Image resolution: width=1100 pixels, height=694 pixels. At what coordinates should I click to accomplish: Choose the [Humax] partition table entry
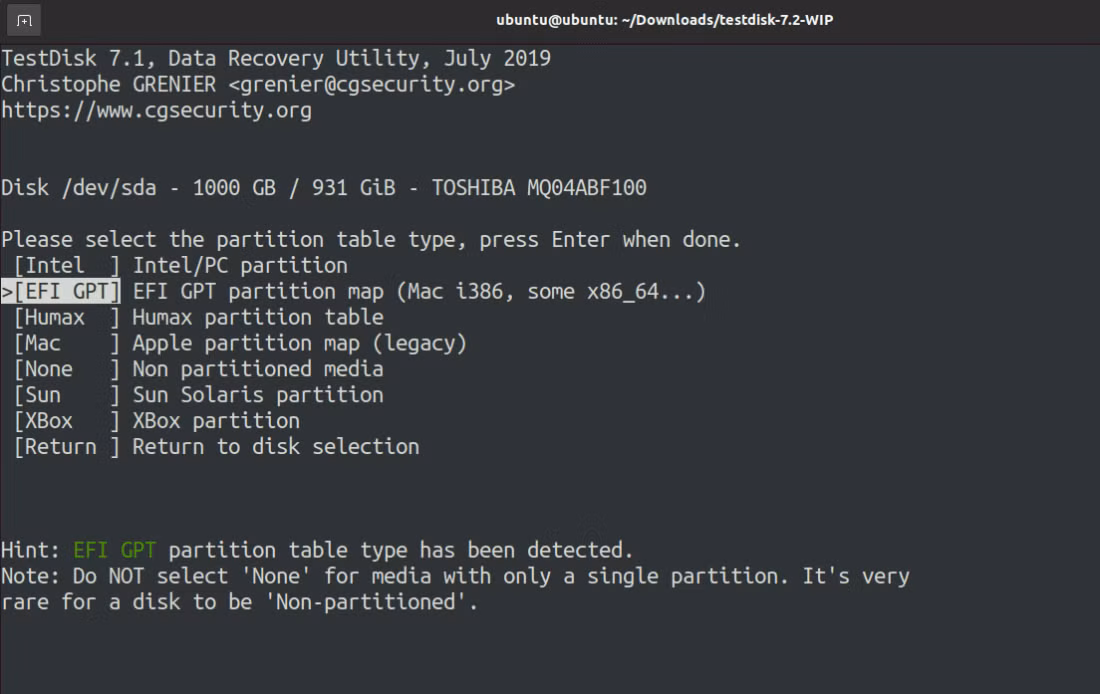pyautogui.click(x=67, y=317)
